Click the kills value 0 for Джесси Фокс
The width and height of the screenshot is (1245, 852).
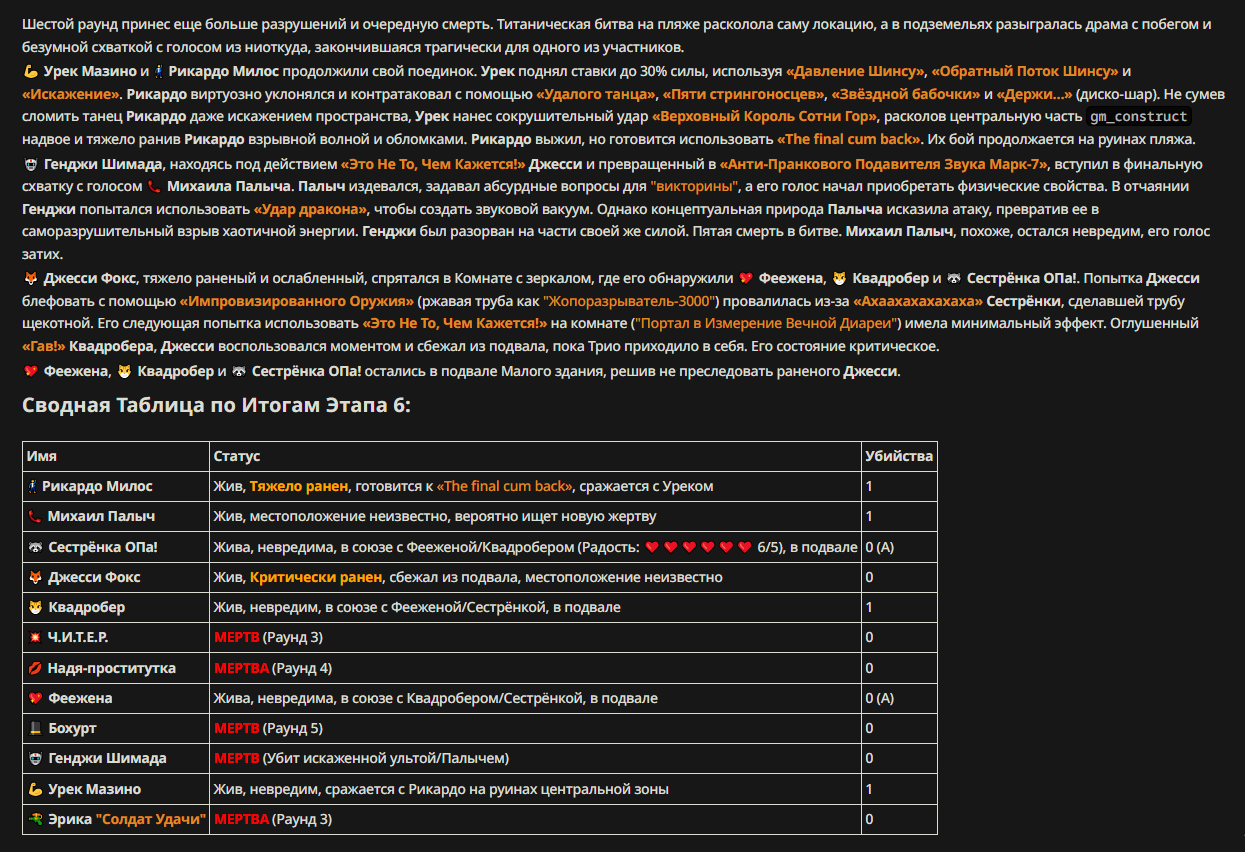point(870,577)
